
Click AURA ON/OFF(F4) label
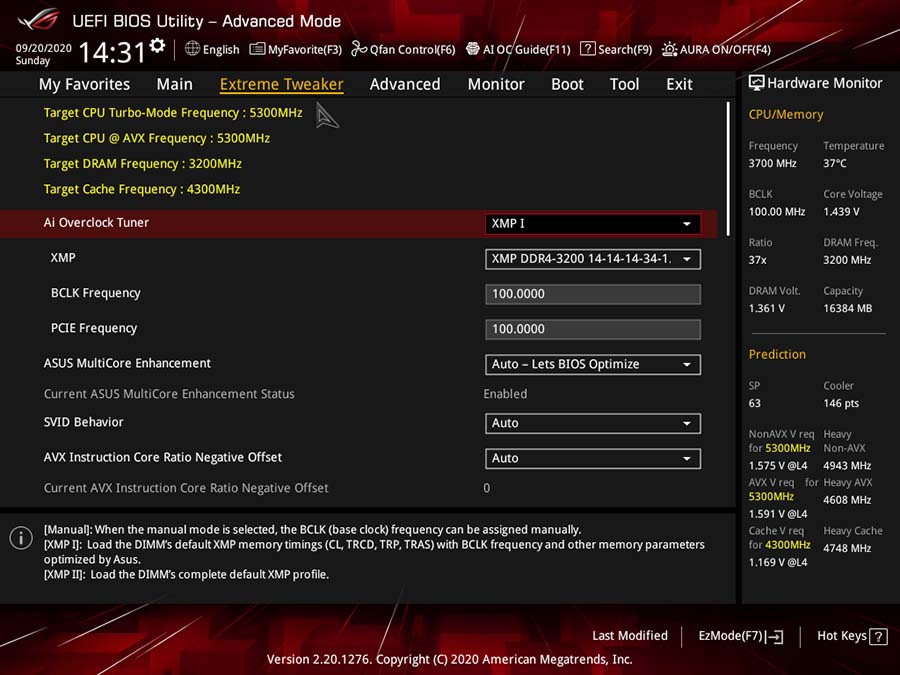point(725,50)
